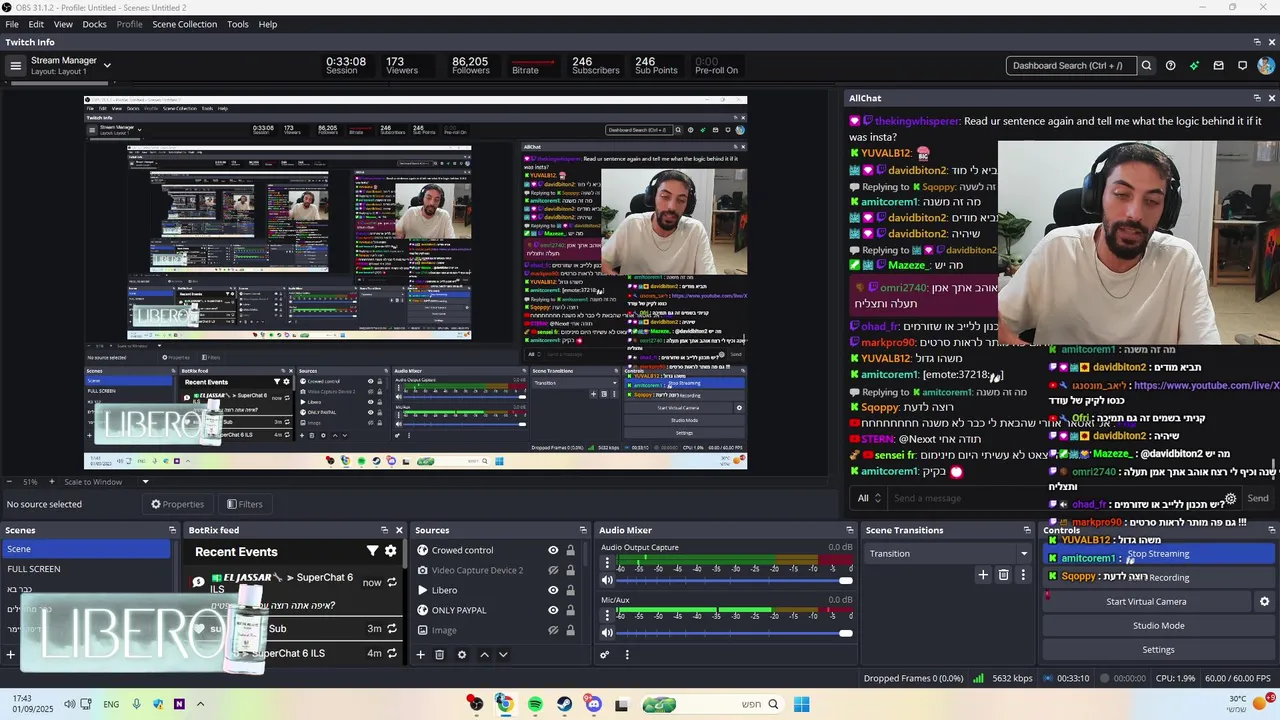The height and width of the screenshot is (720, 1280).
Task: Add a new source with plus icon
Action: [x=421, y=655]
